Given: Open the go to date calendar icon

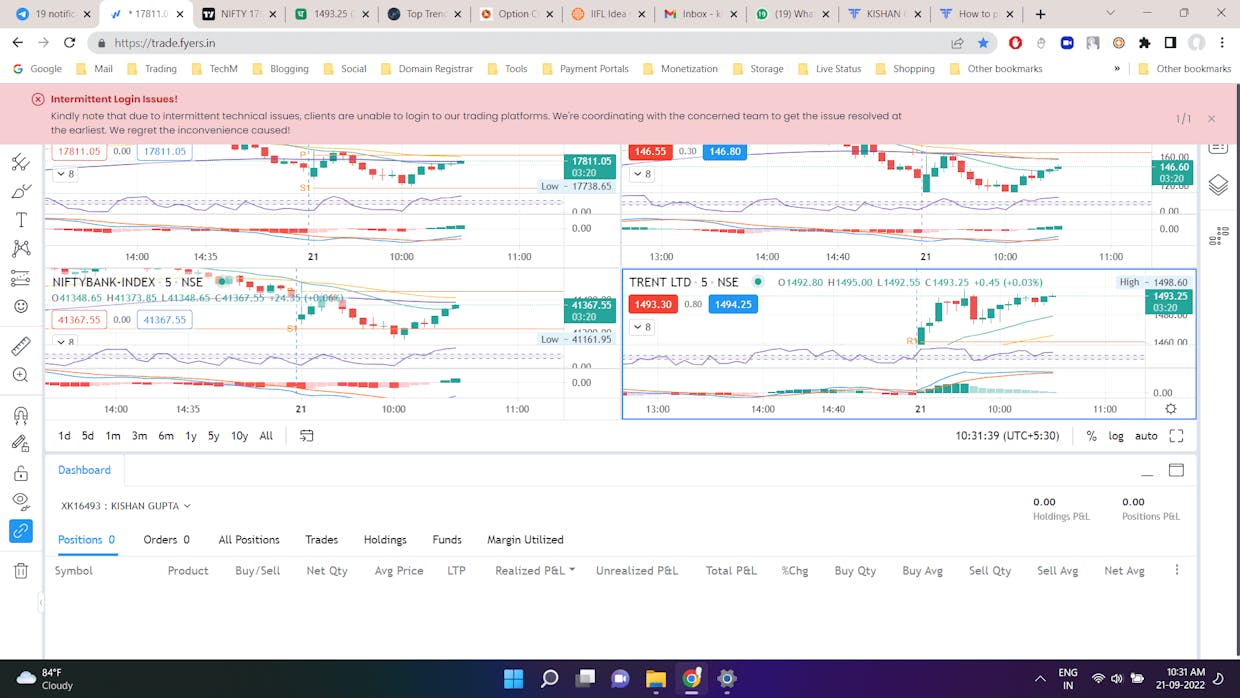Looking at the screenshot, I should point(307,436).
